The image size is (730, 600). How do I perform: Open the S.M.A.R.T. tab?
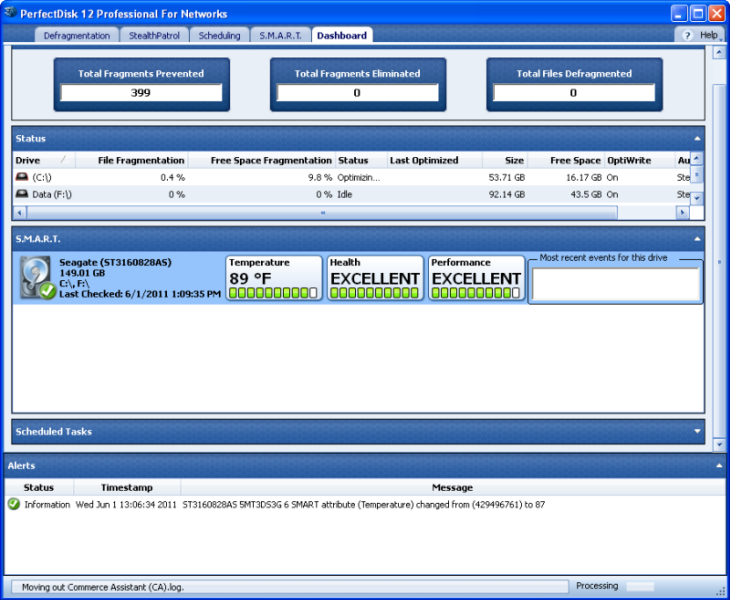point(280,35)
